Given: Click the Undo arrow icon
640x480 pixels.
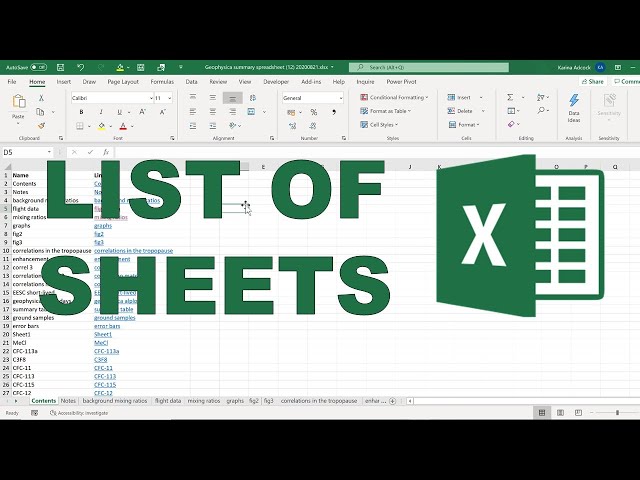Looking at the screenshot, I should click(x=80, y=67).
